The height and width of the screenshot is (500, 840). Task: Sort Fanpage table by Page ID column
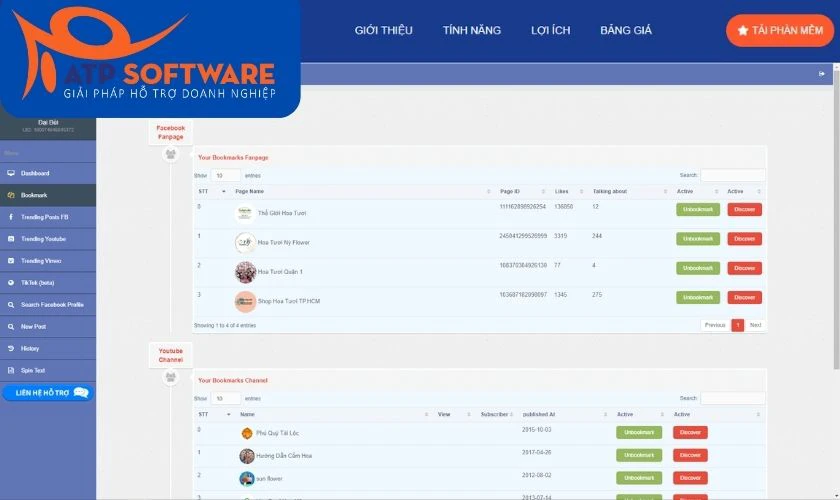pos(522,191)
